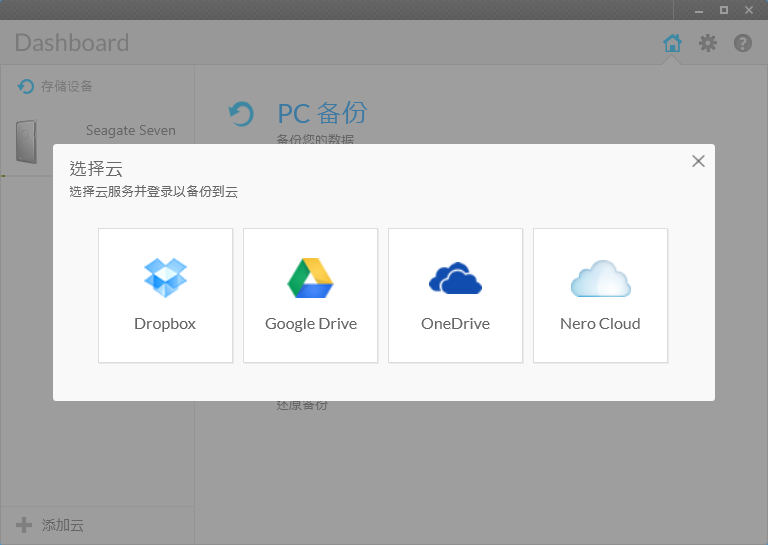
Task: Open help with the question mark icon
Action: click(x=743, y=43)
